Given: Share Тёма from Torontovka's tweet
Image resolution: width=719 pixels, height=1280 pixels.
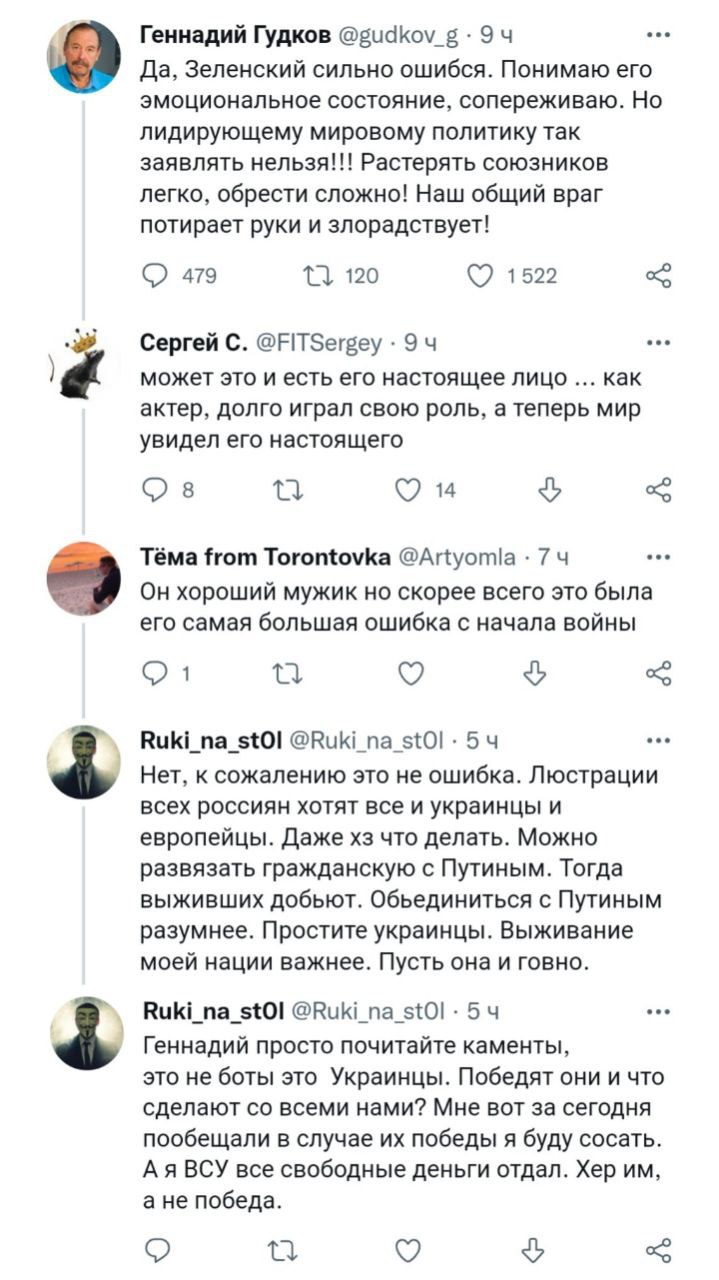Looking at the screenshot, I should [x=658, y=675].
